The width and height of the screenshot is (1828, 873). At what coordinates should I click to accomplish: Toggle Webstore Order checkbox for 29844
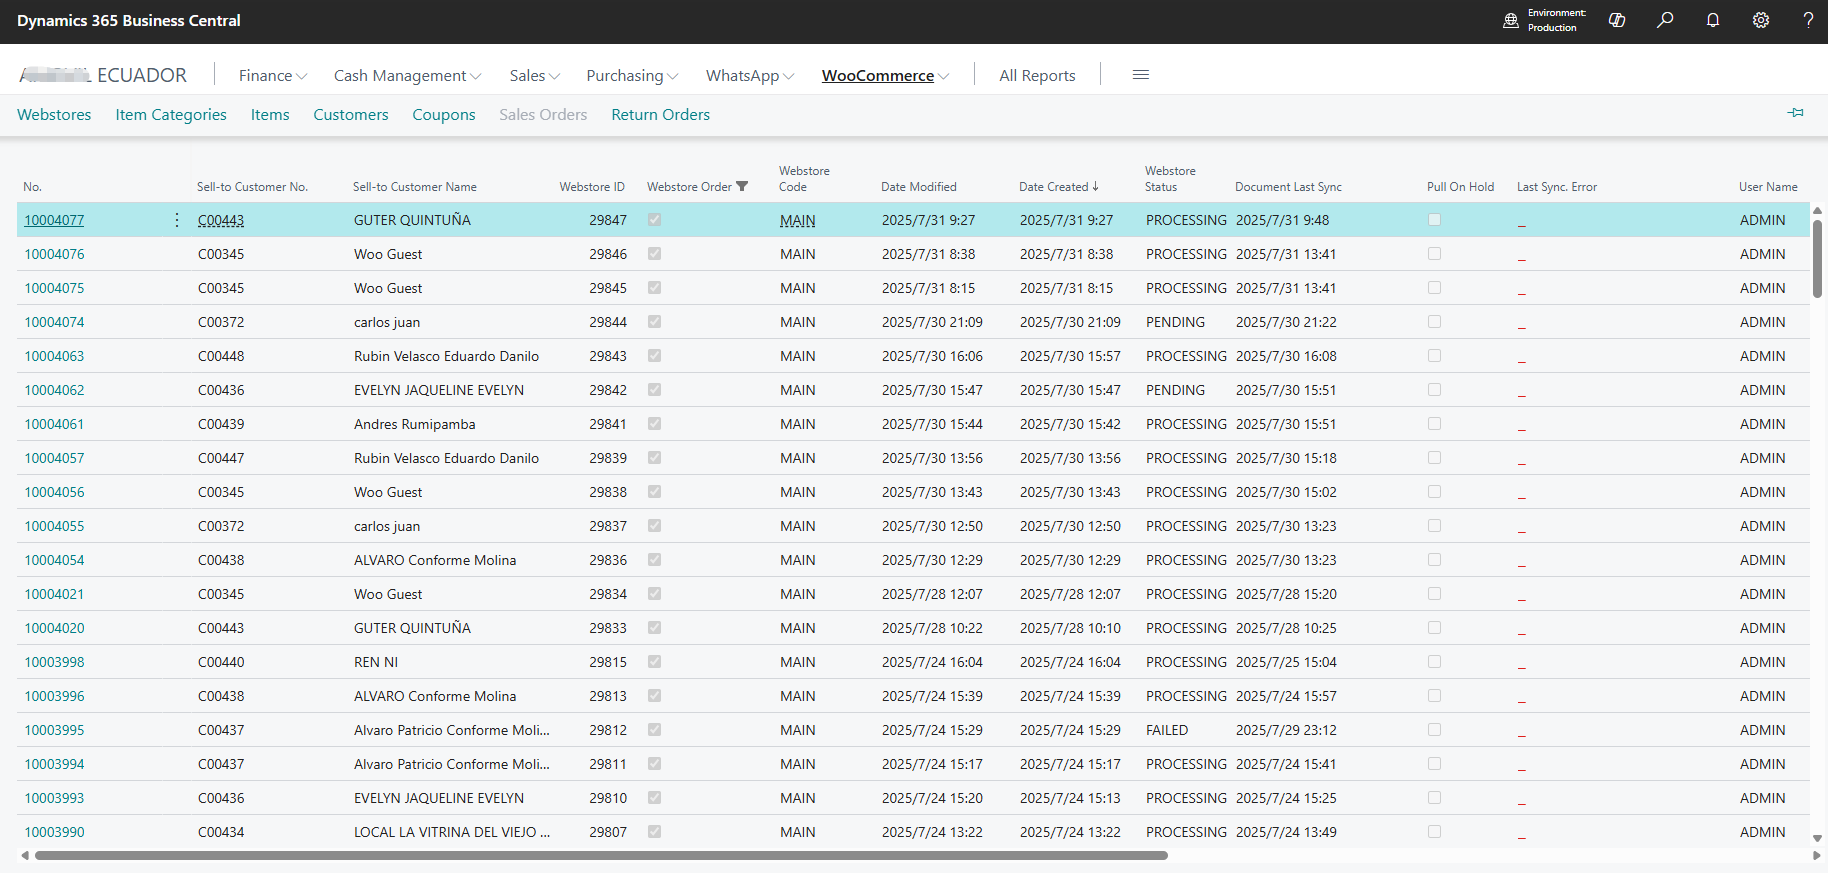point(654,322)
